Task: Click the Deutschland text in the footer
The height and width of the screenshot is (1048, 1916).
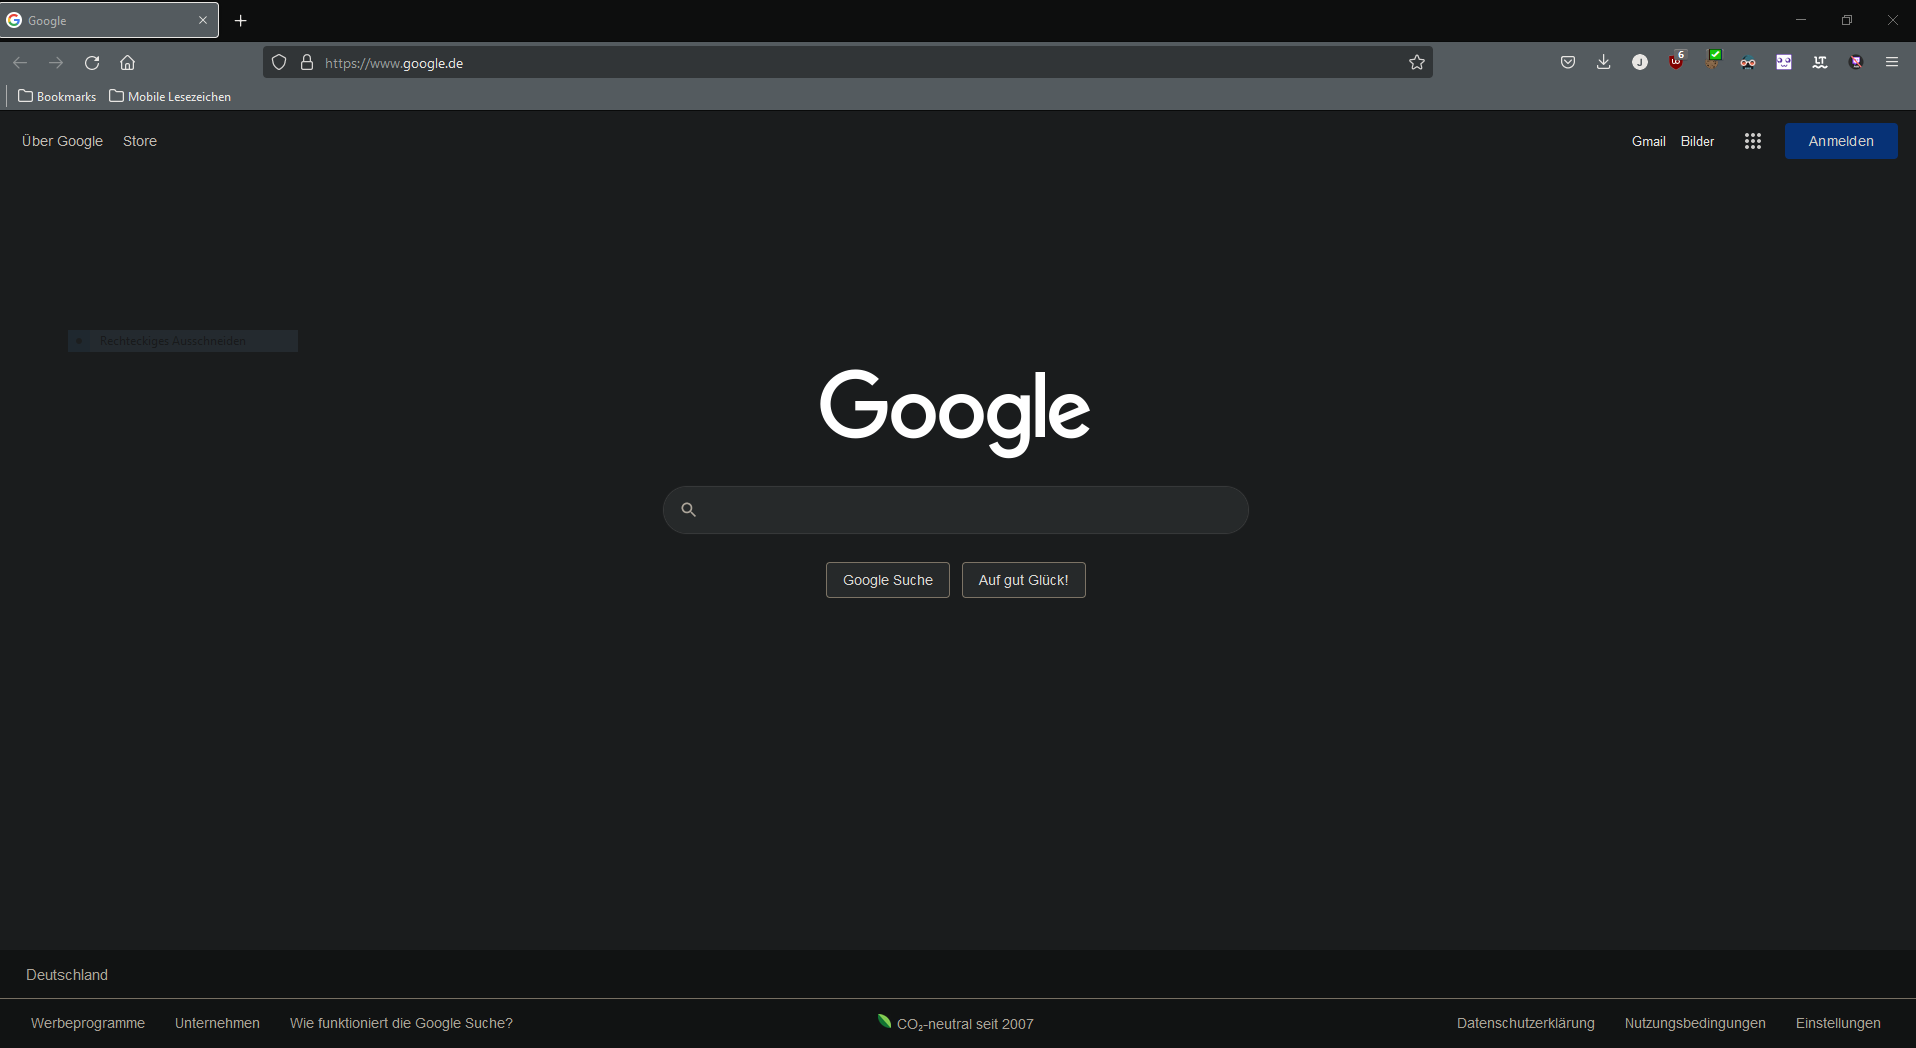Action: pos(67,975)
